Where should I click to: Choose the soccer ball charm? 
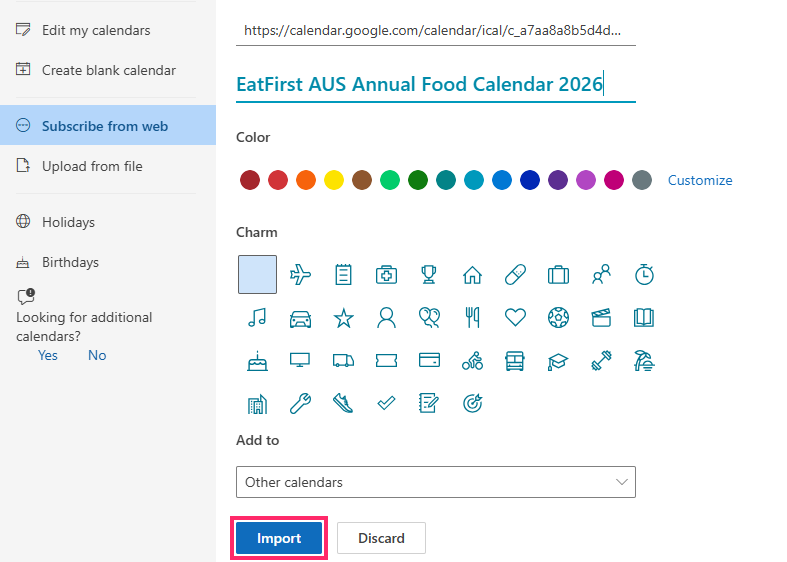click(558, 318)
